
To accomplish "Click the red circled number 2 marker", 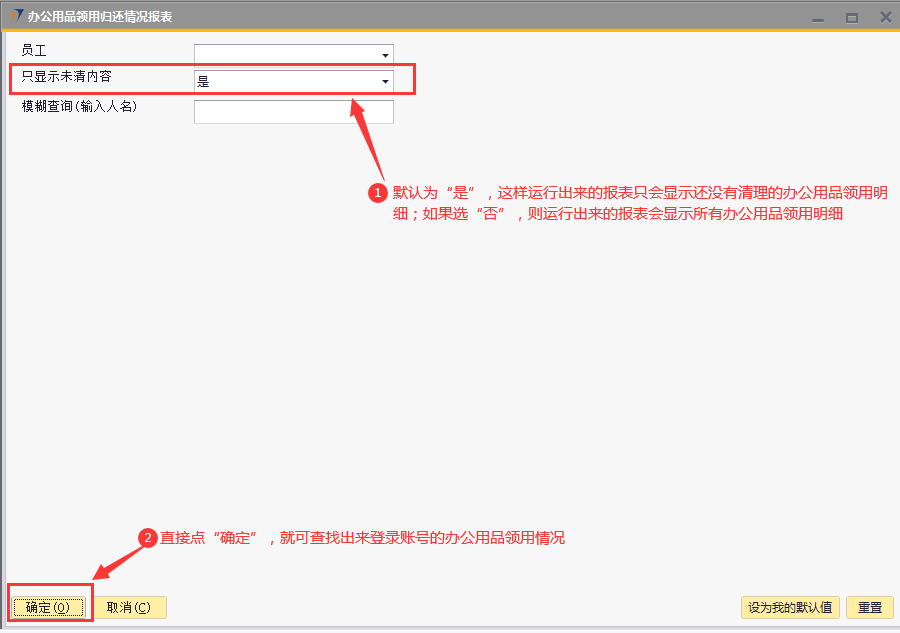I will [148, 538].
